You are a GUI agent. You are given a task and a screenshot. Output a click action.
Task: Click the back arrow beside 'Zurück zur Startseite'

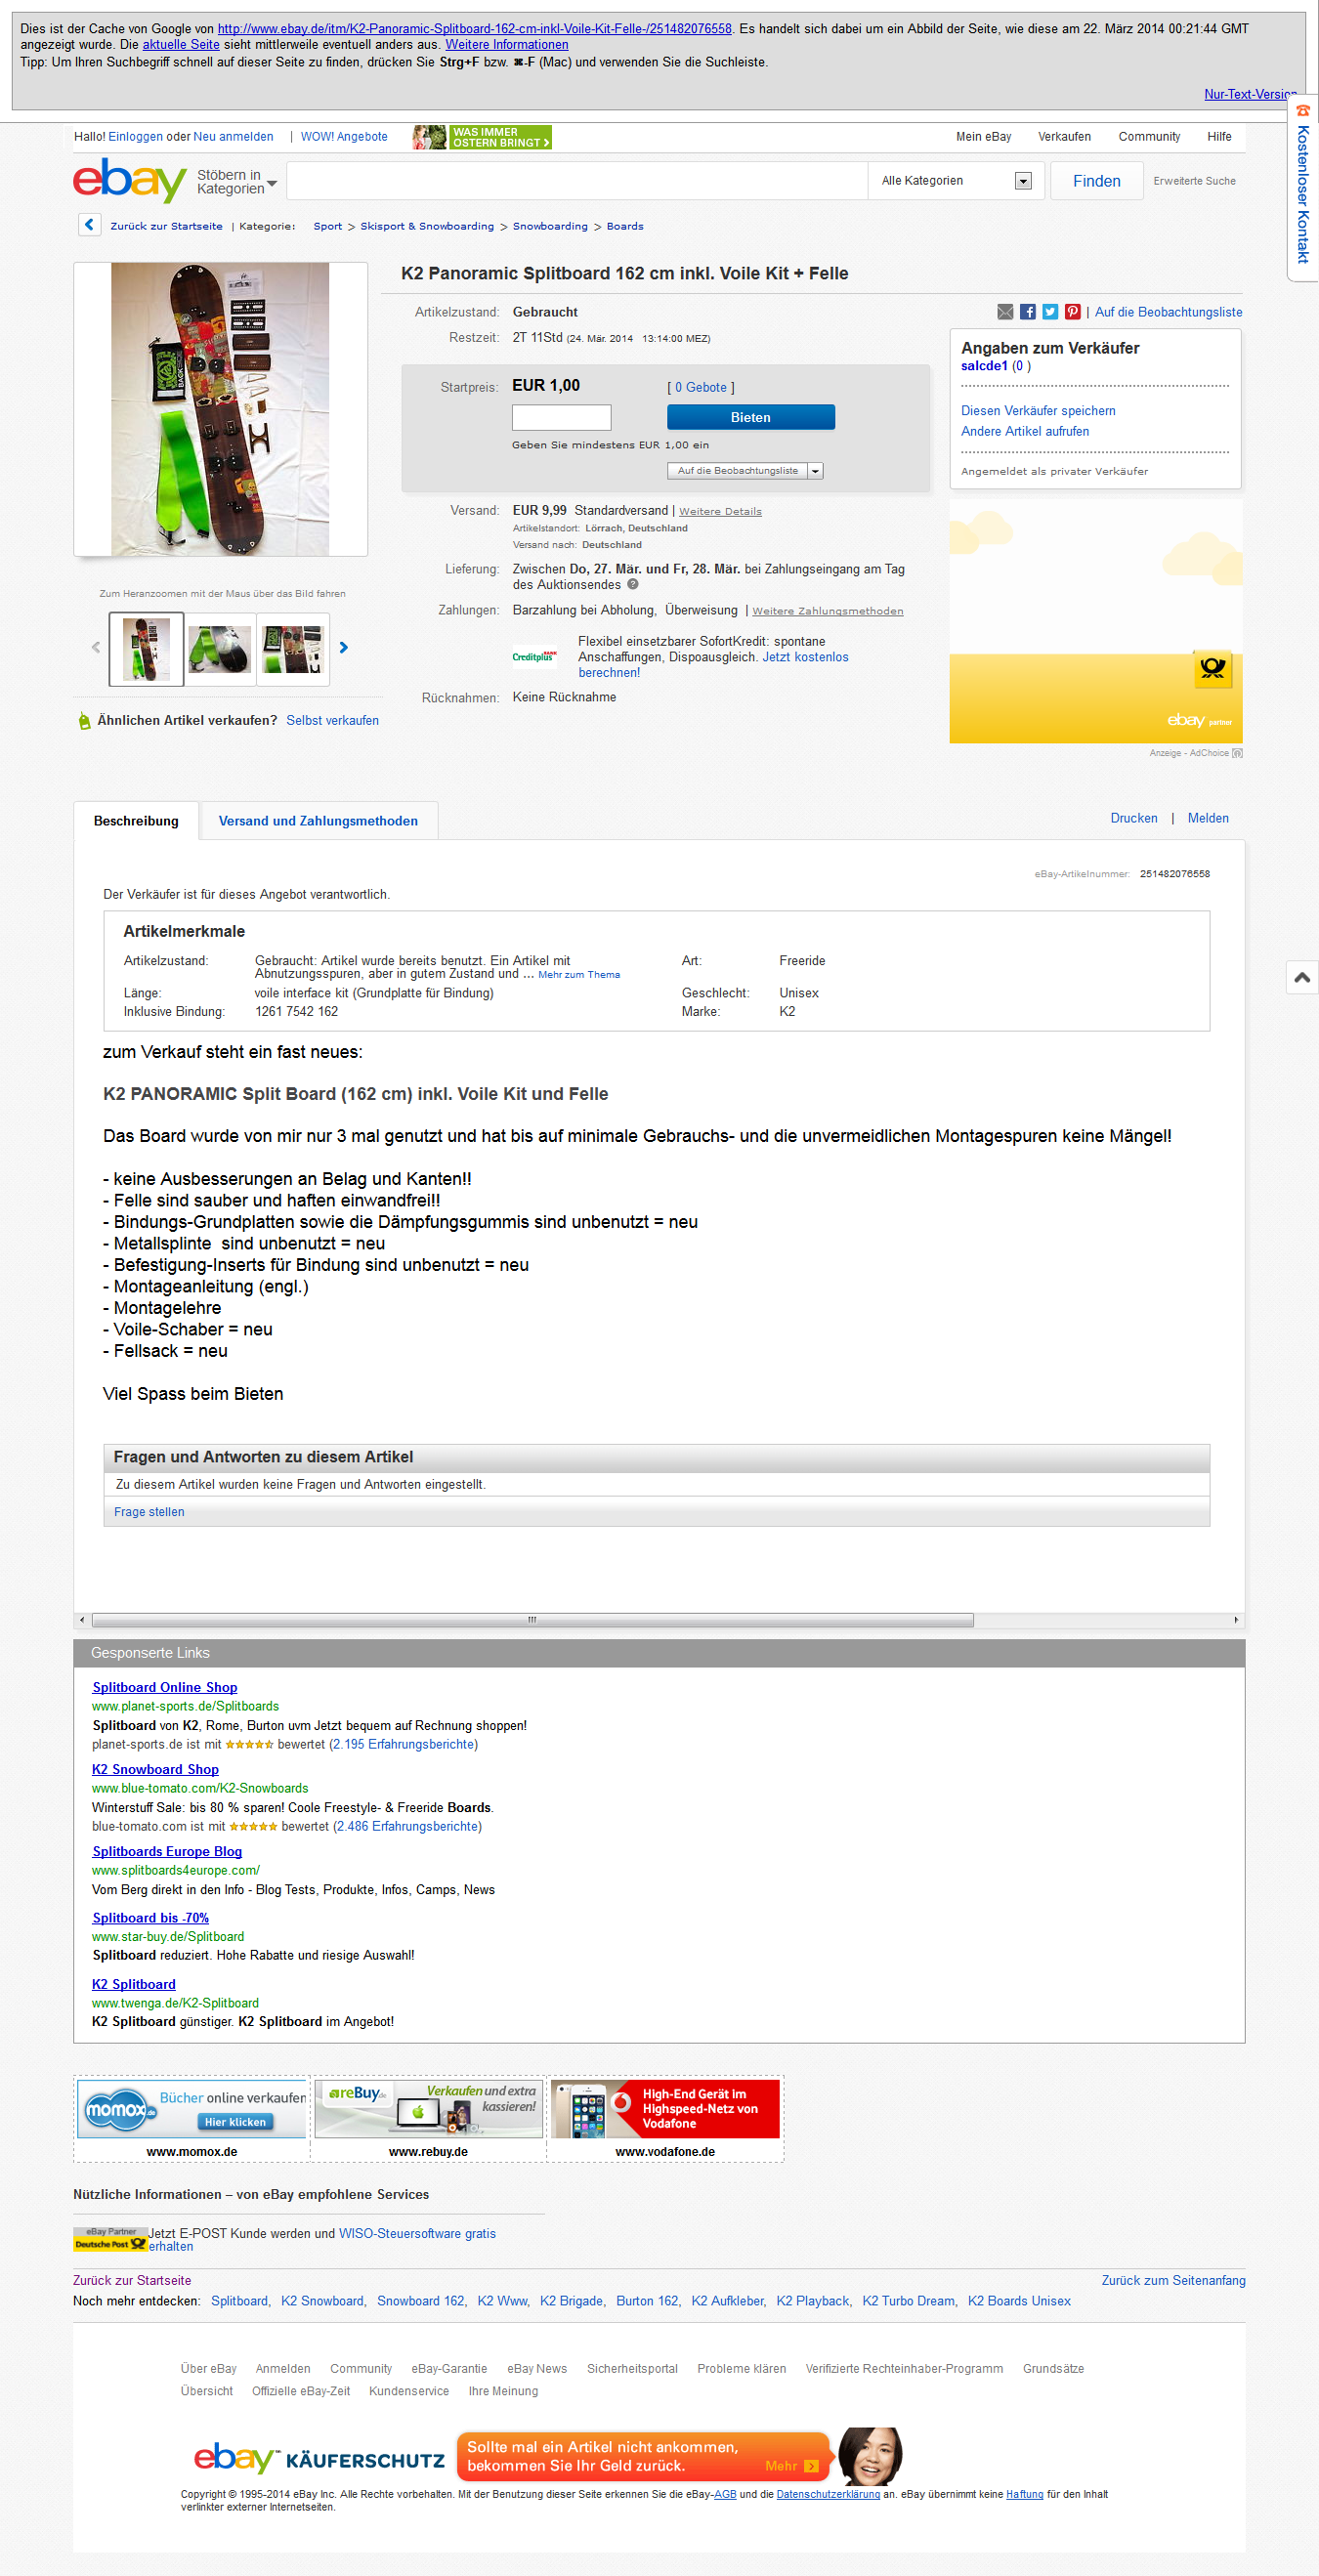tap(89, 225)
